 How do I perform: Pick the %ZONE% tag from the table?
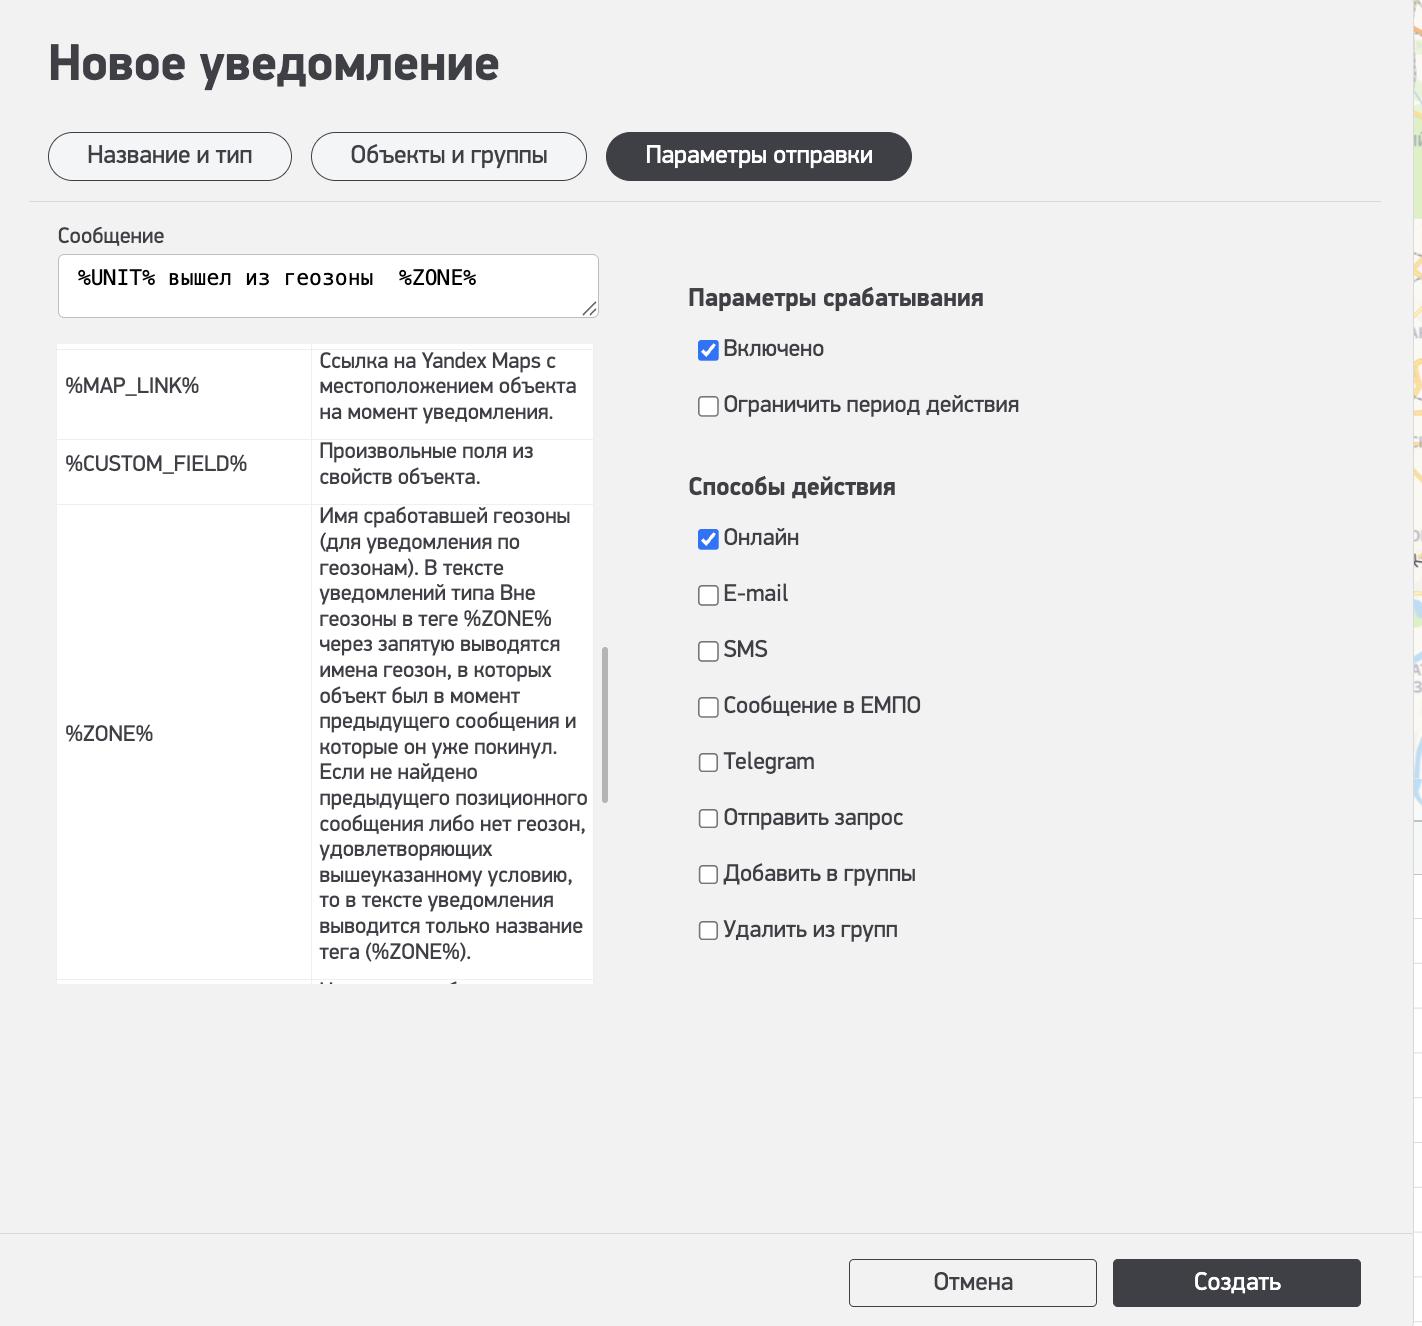pos(110,734)
